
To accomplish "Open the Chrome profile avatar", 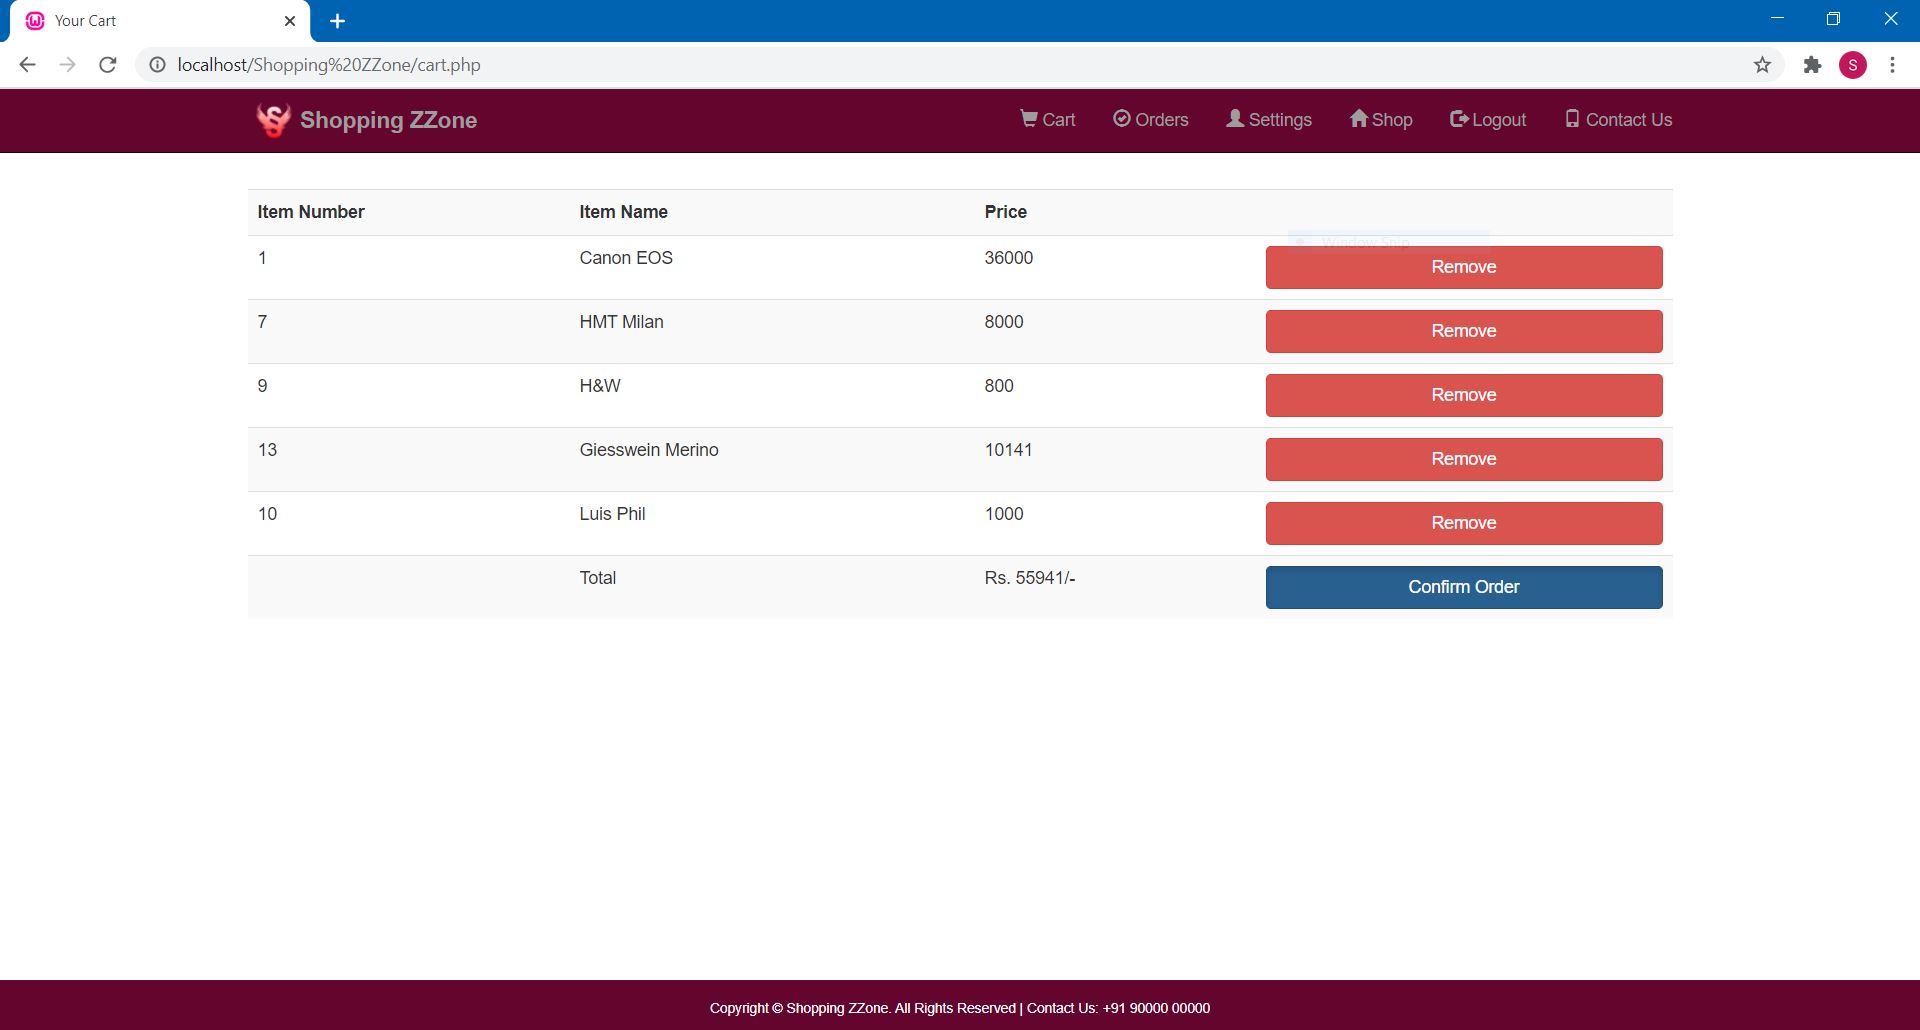I will click(1854, 64).
